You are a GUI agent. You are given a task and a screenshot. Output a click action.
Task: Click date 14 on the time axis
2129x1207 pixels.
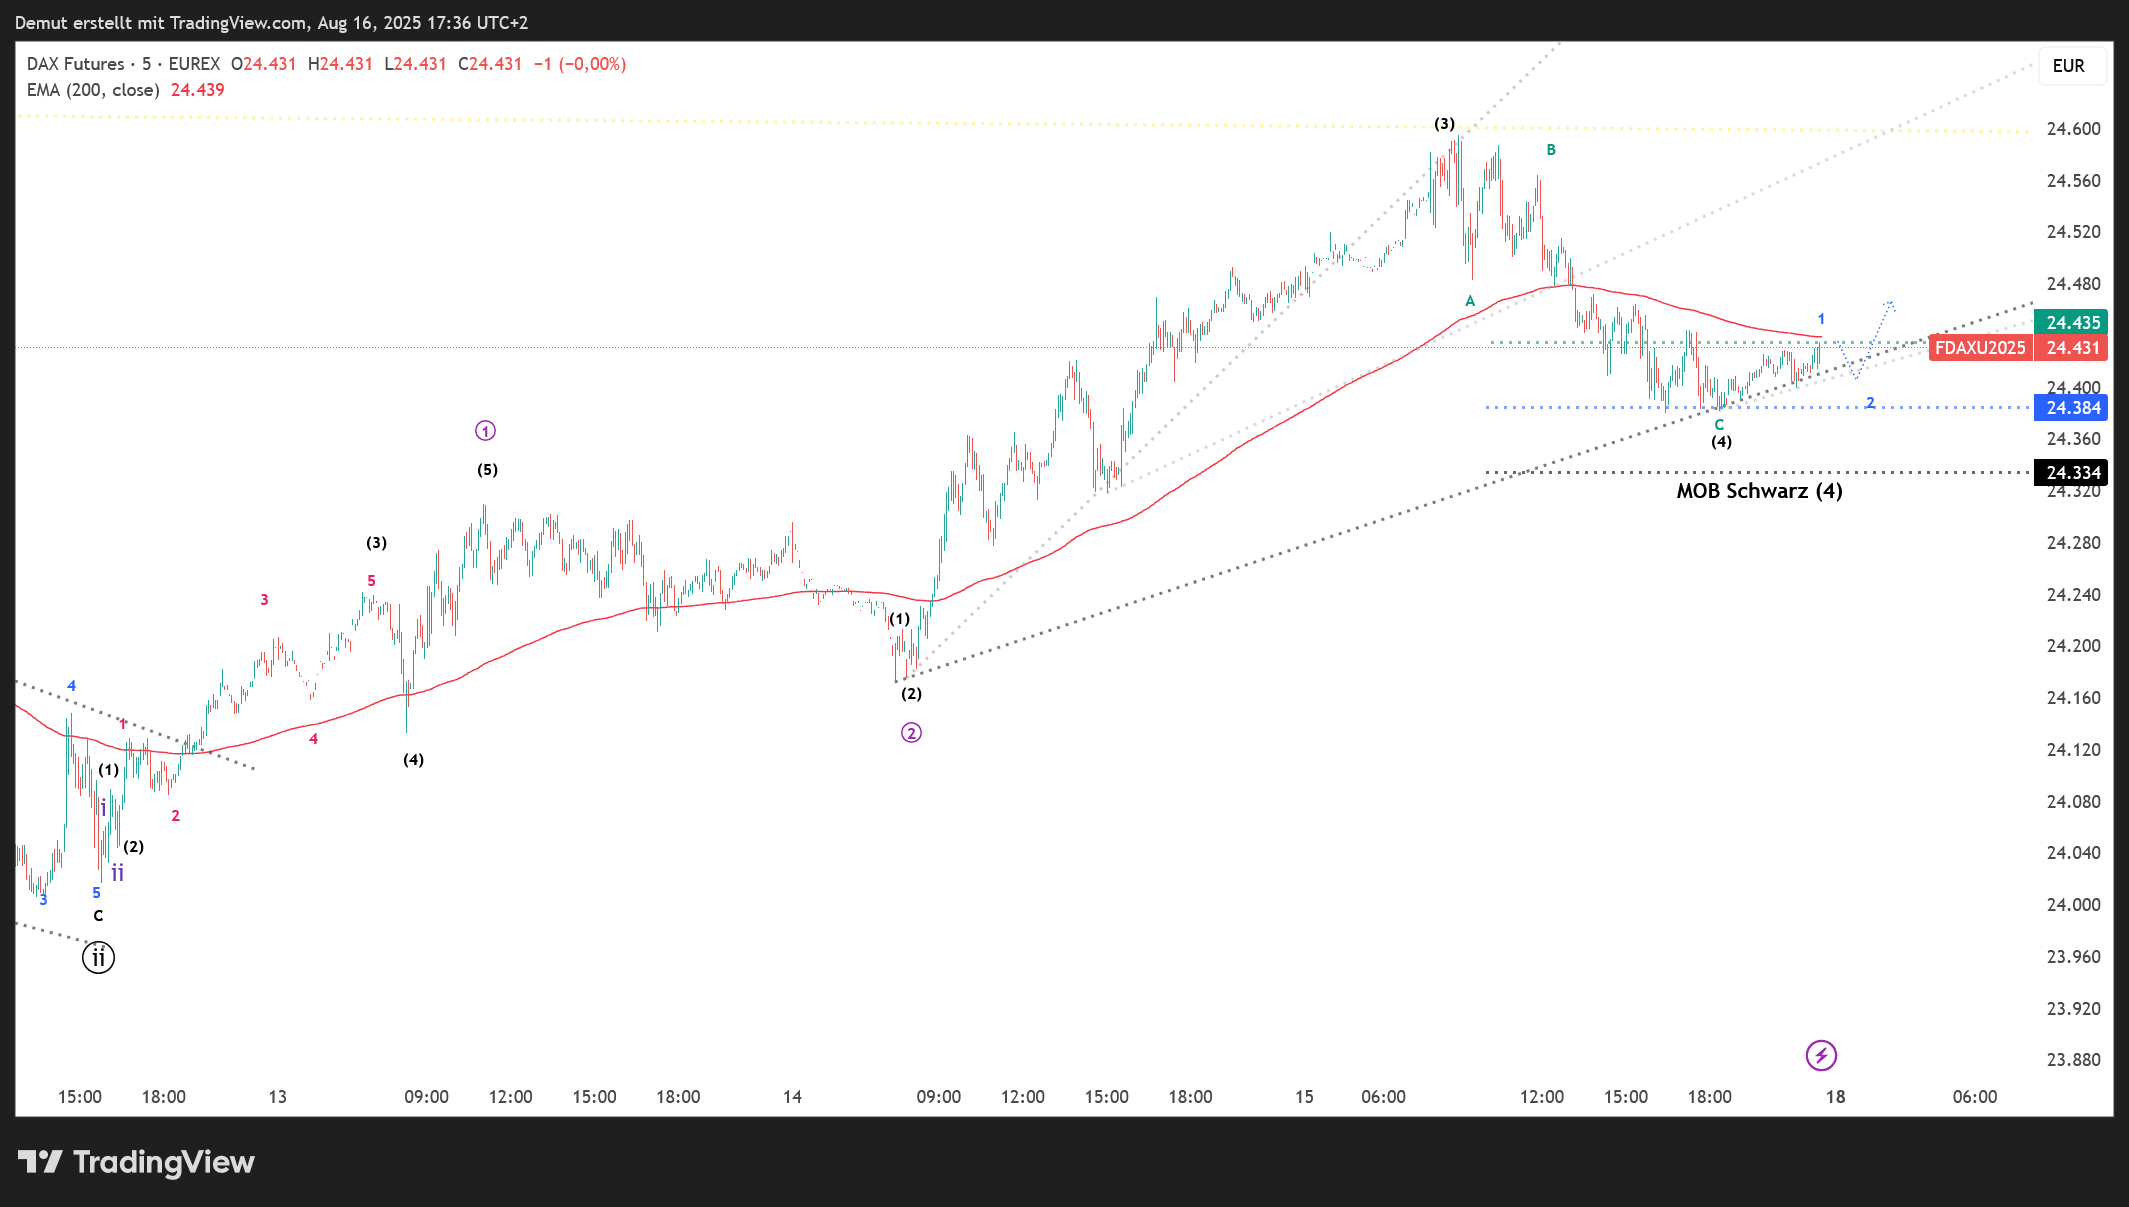pos(792,1097)
